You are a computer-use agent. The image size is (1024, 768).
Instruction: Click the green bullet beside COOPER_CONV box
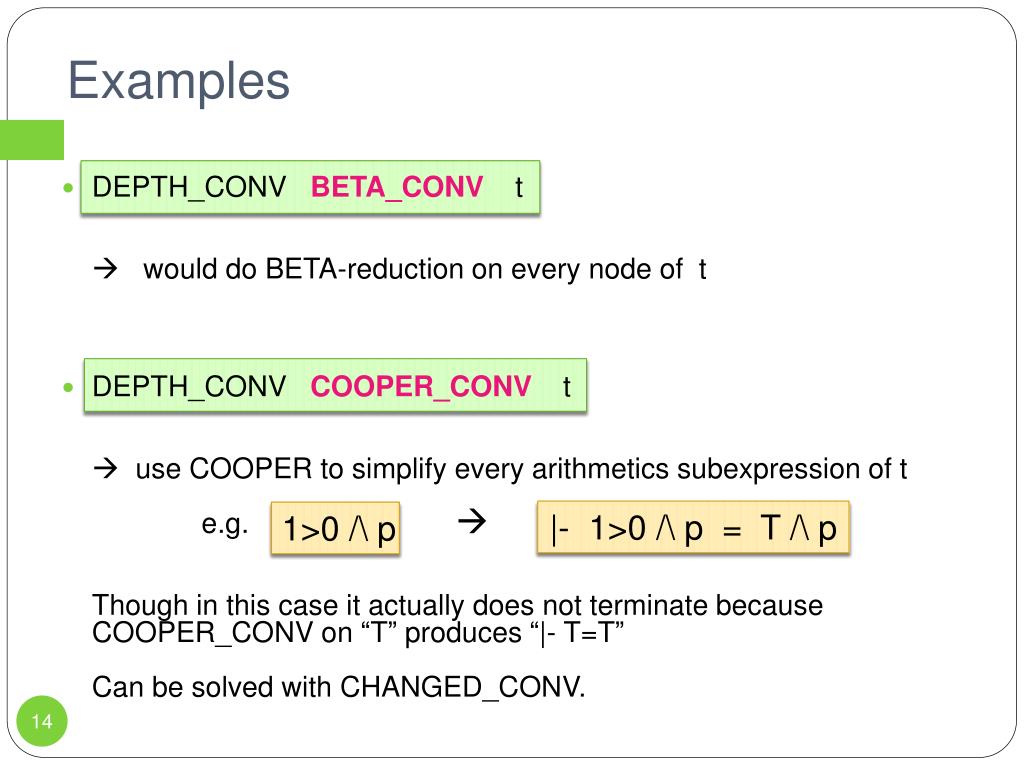pos(68,387)
